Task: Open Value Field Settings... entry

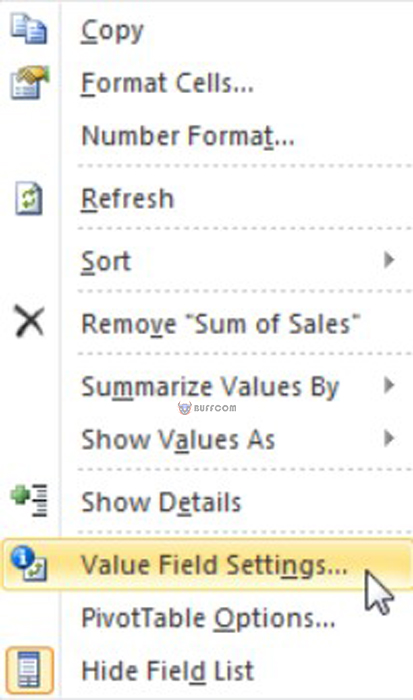Action: point(207,564)
